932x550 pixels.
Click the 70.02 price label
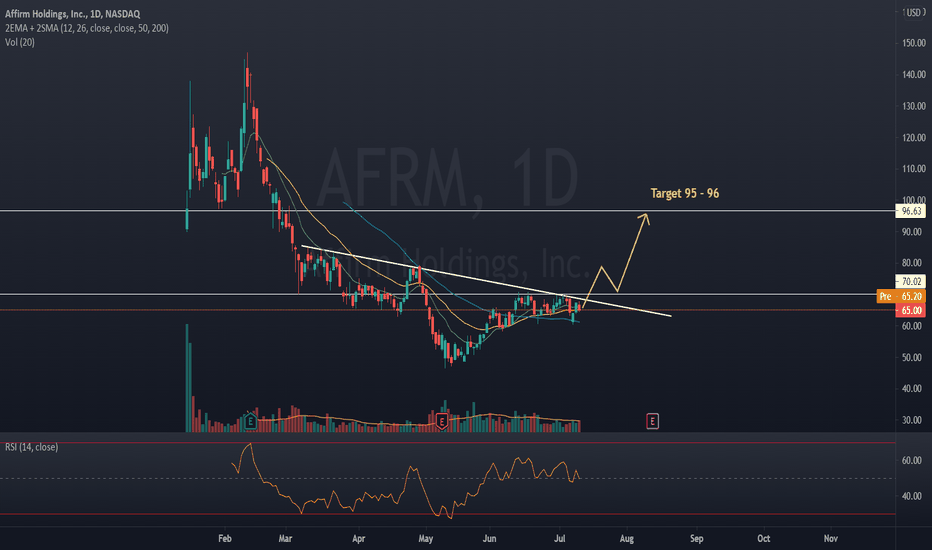[911, 281]
